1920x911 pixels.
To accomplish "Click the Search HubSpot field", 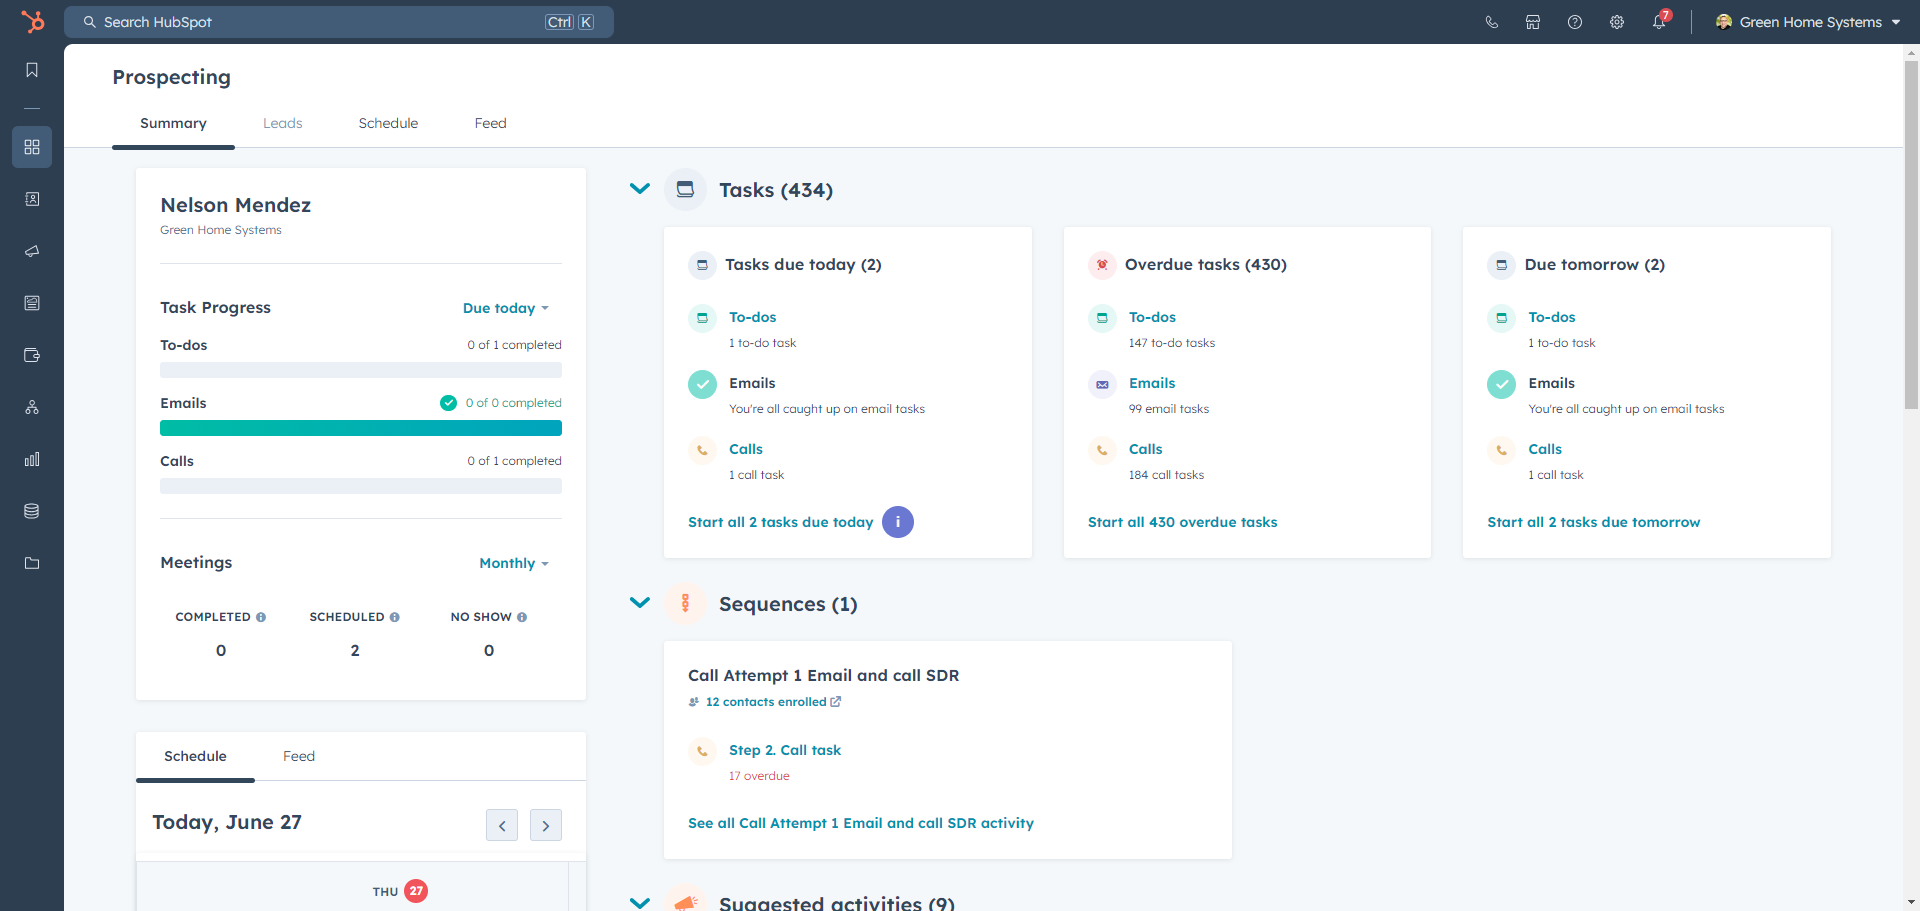I will [x=339, y=22].
